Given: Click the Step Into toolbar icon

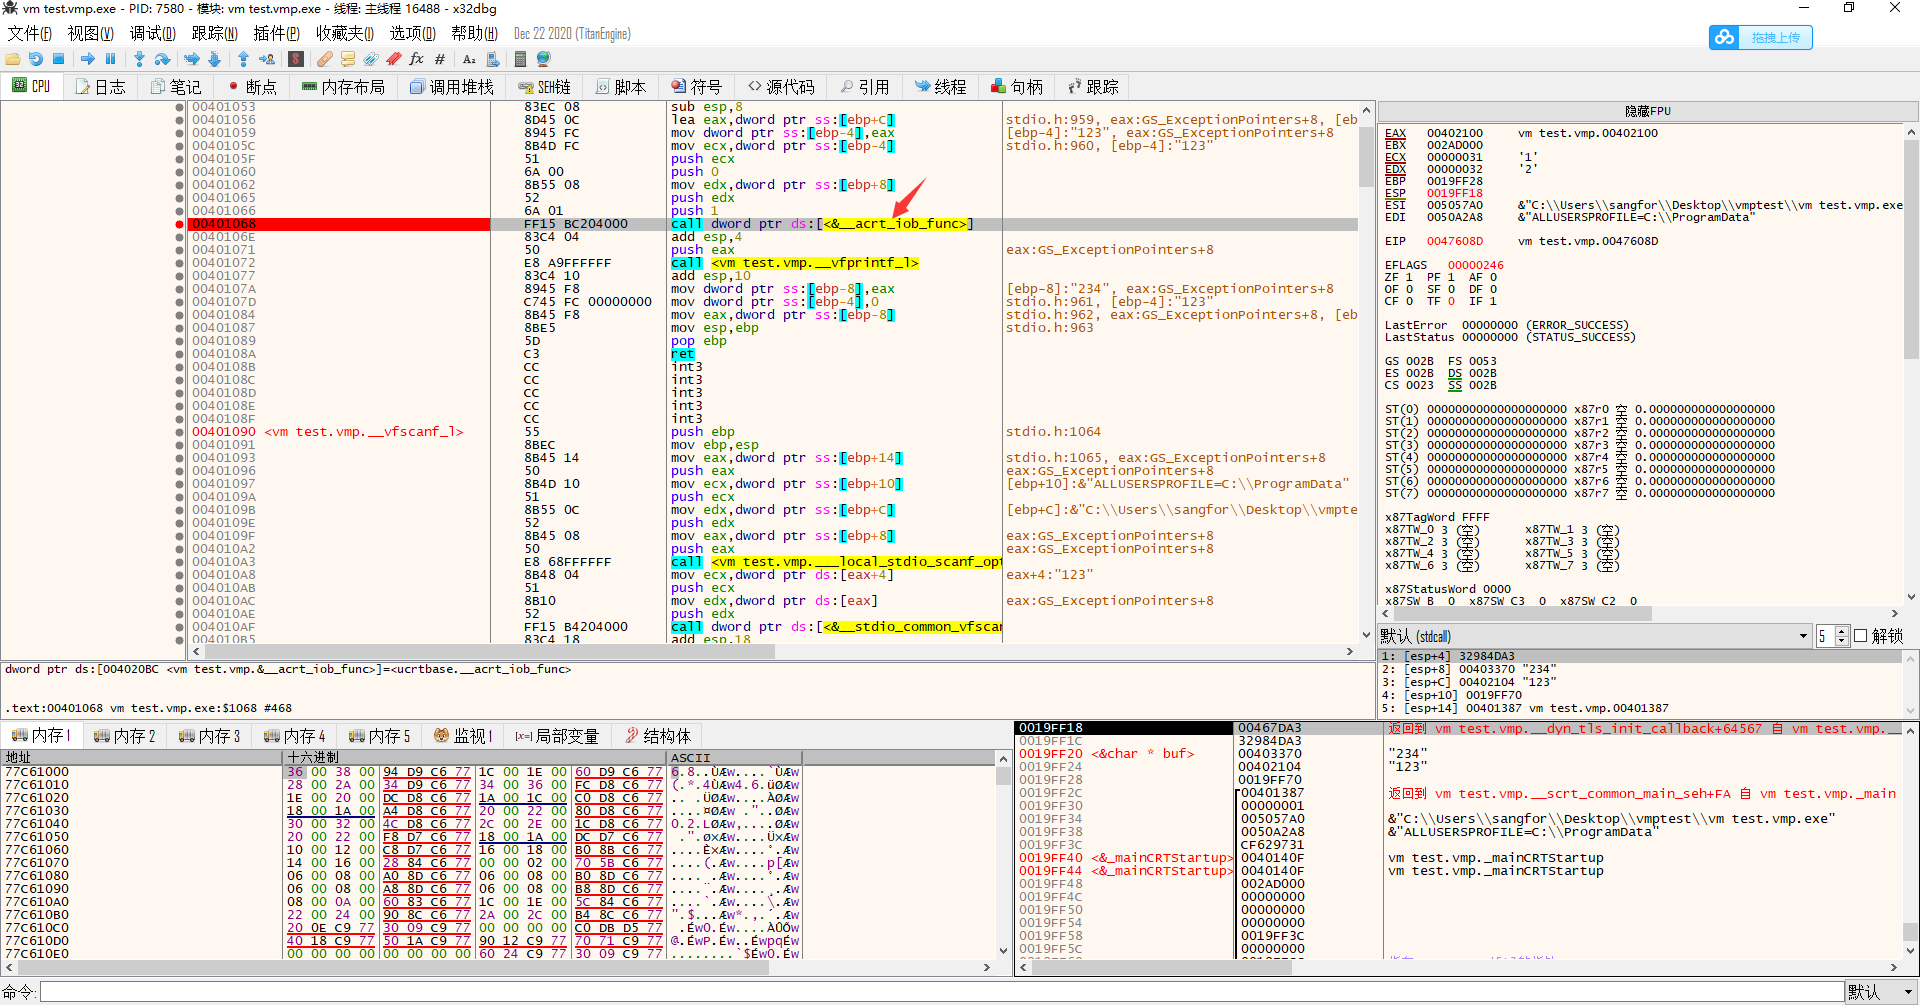Looking at the screenshot, I should pyautogui.click(x=139, y=59).
